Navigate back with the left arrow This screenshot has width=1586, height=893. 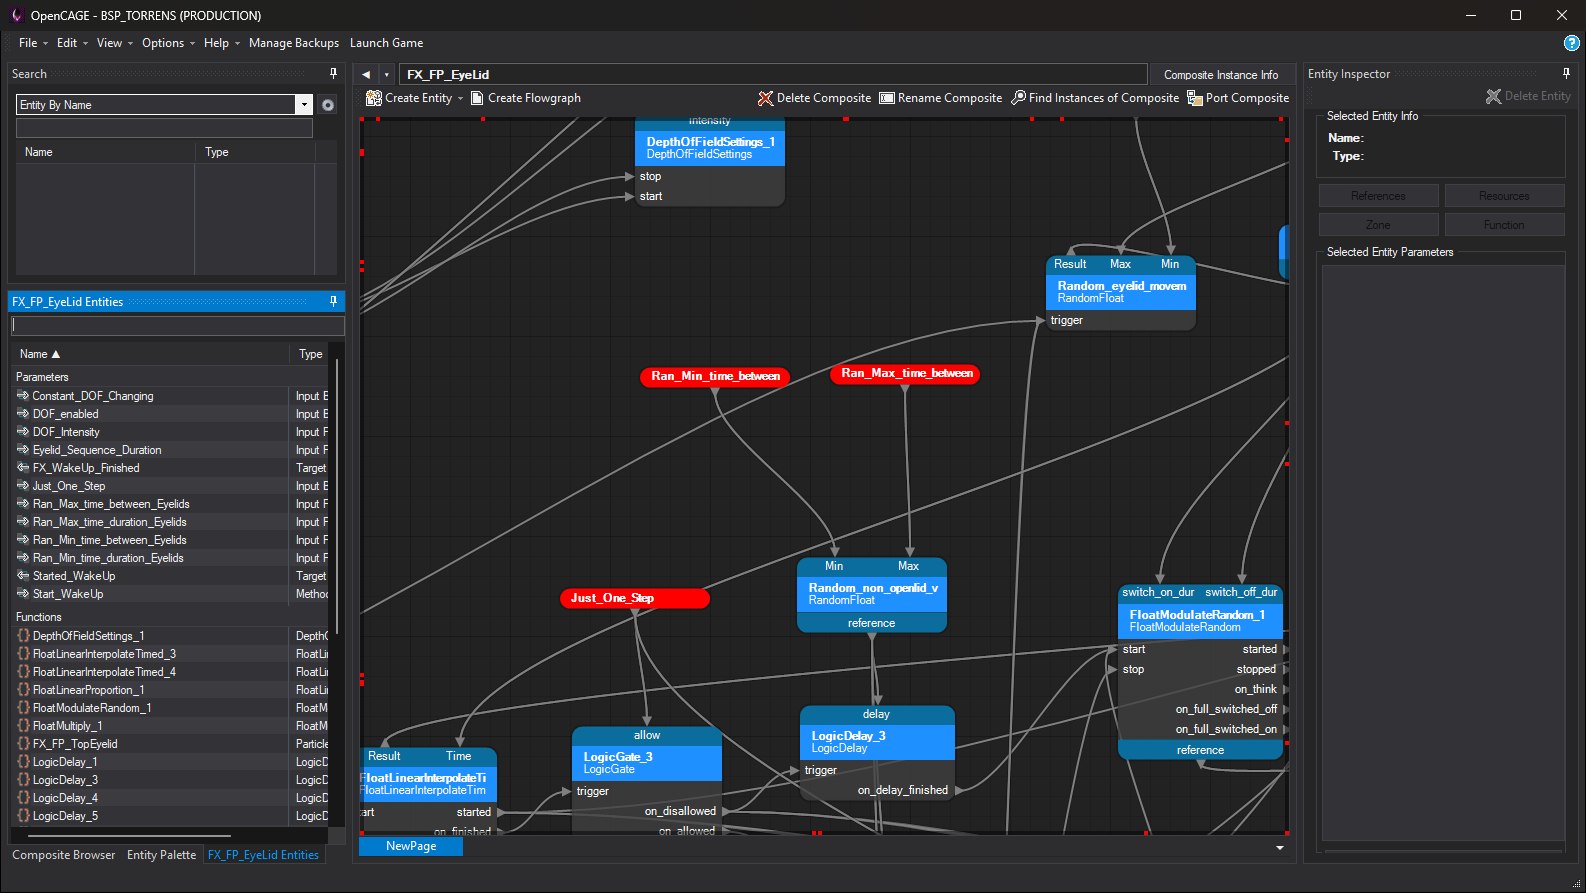click(x=366, y=75)
